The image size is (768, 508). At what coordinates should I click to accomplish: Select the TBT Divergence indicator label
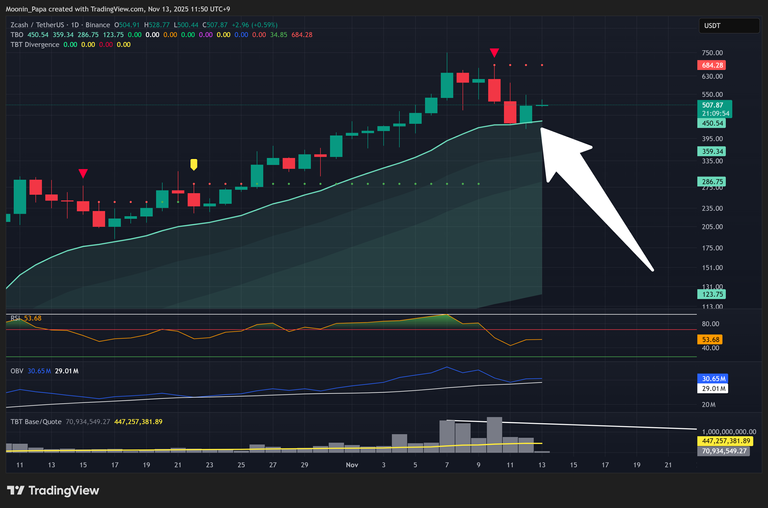[32, 43]
